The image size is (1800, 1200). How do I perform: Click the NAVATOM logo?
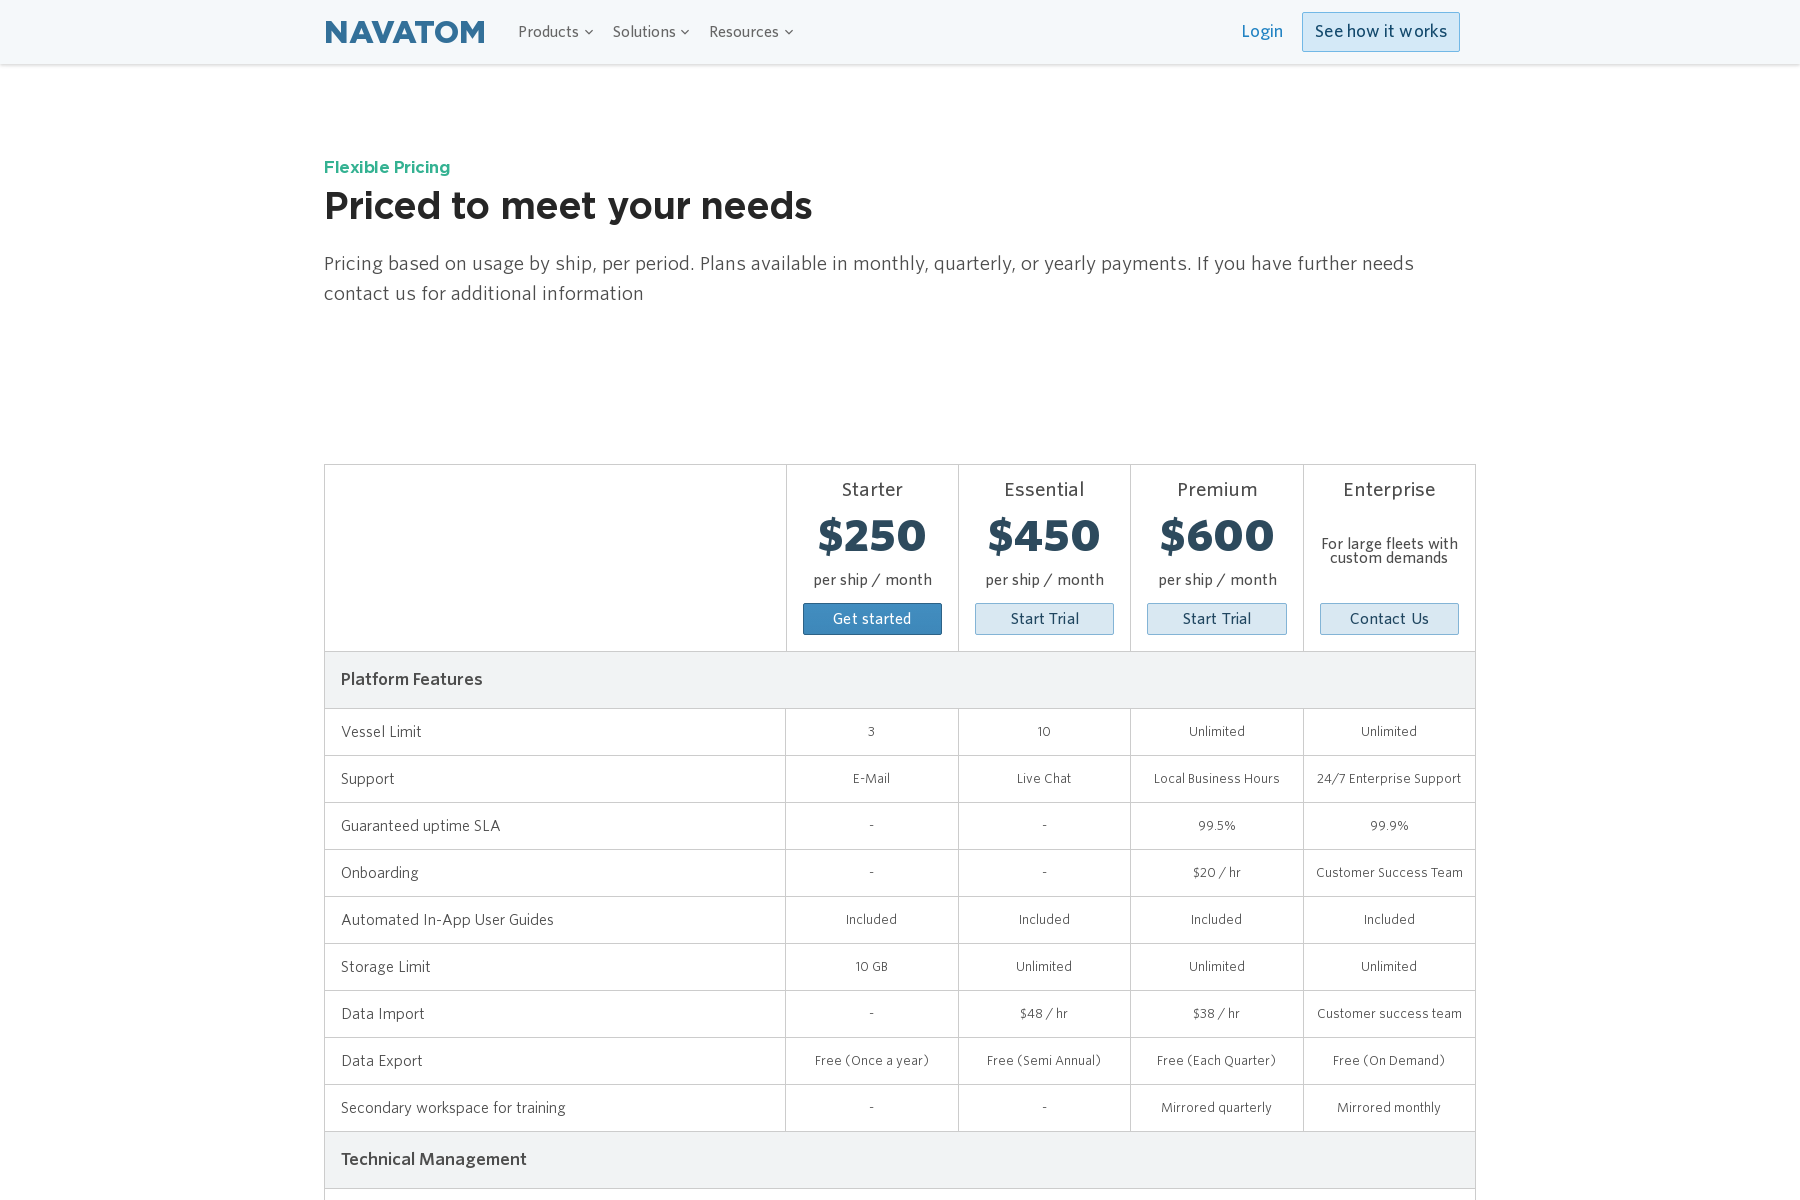(405, 32)
